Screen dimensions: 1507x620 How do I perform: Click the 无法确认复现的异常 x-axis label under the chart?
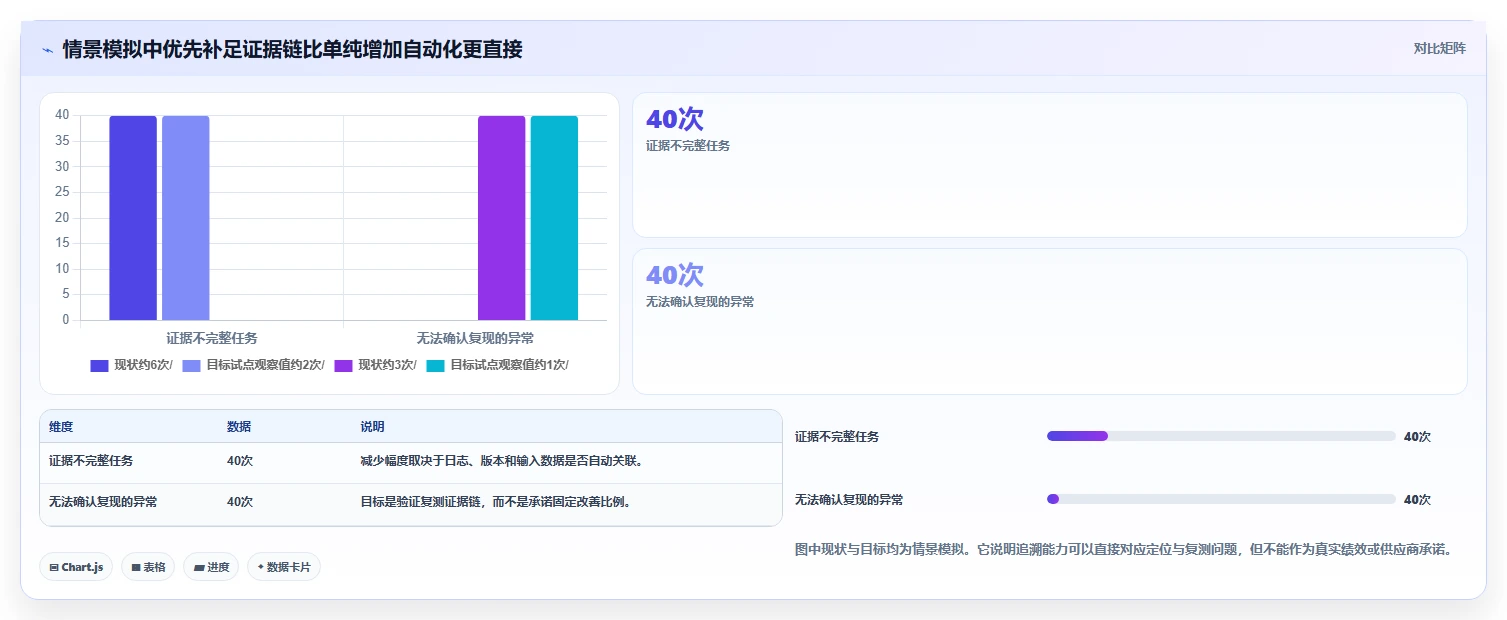[x=475, y=338]
